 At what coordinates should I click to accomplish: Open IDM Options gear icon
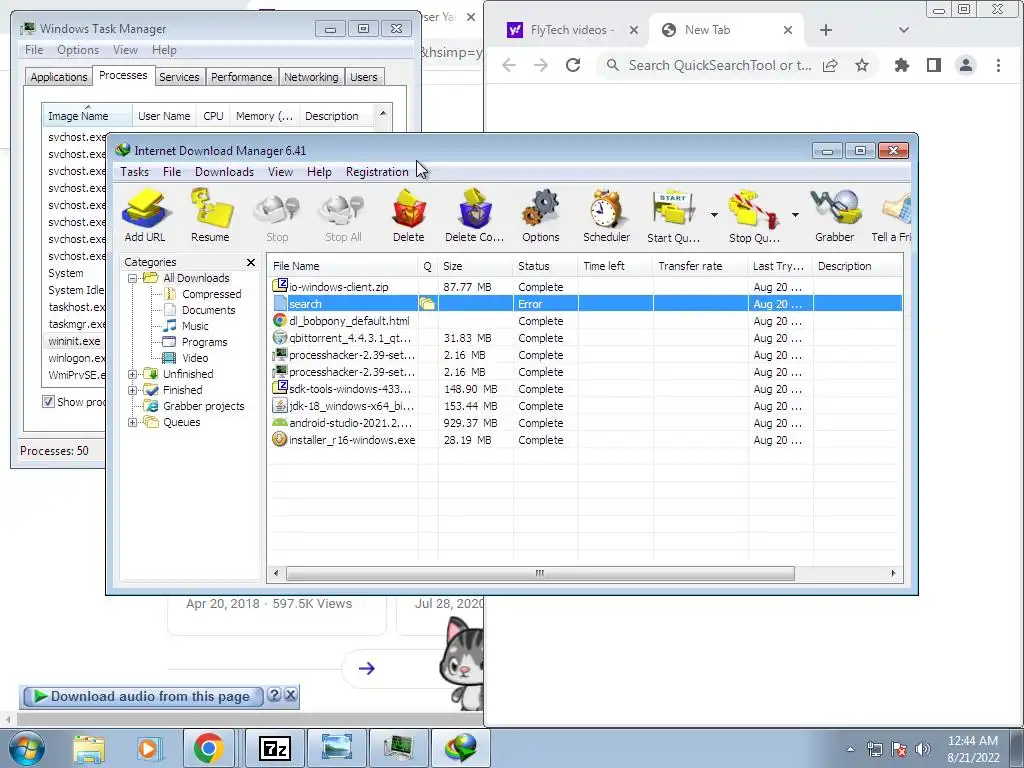(x=541, y=216)
